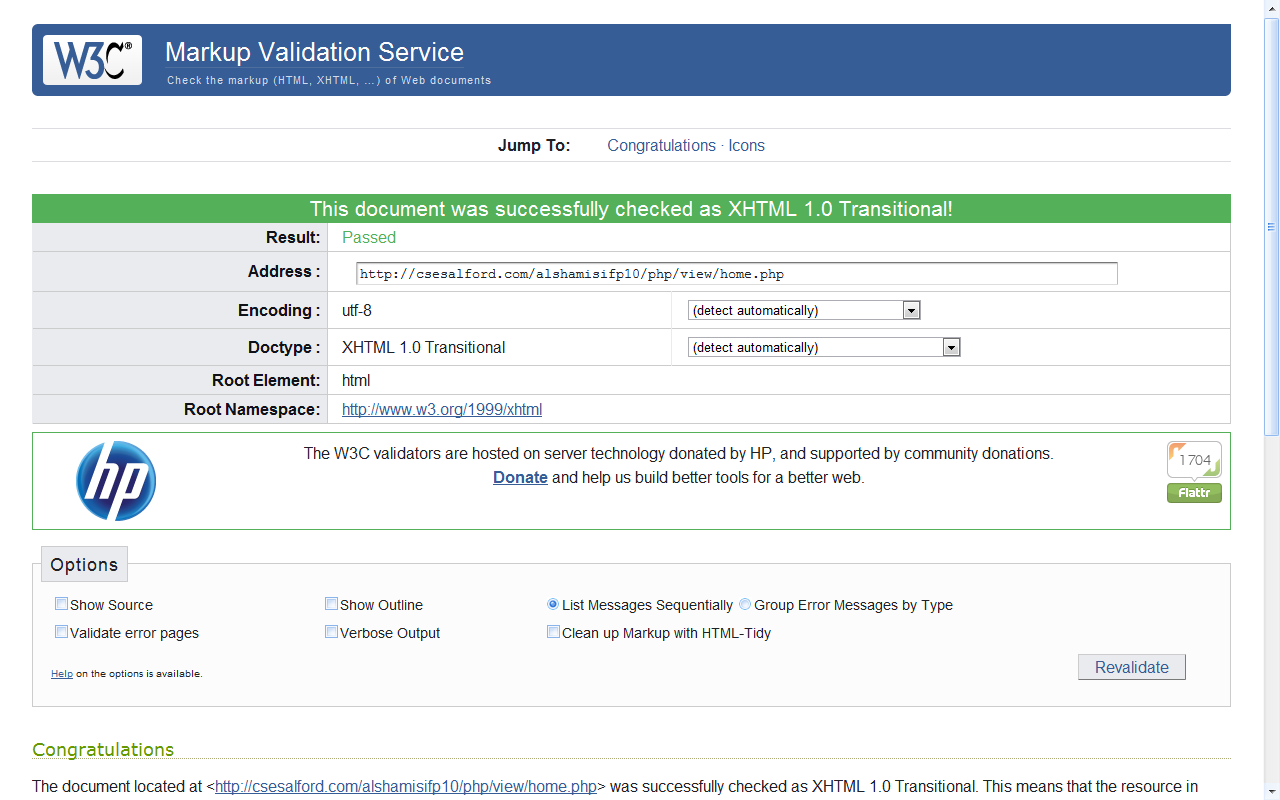Click the Flattr donation button
The image size is (1280, 800).
(1194, 492)
